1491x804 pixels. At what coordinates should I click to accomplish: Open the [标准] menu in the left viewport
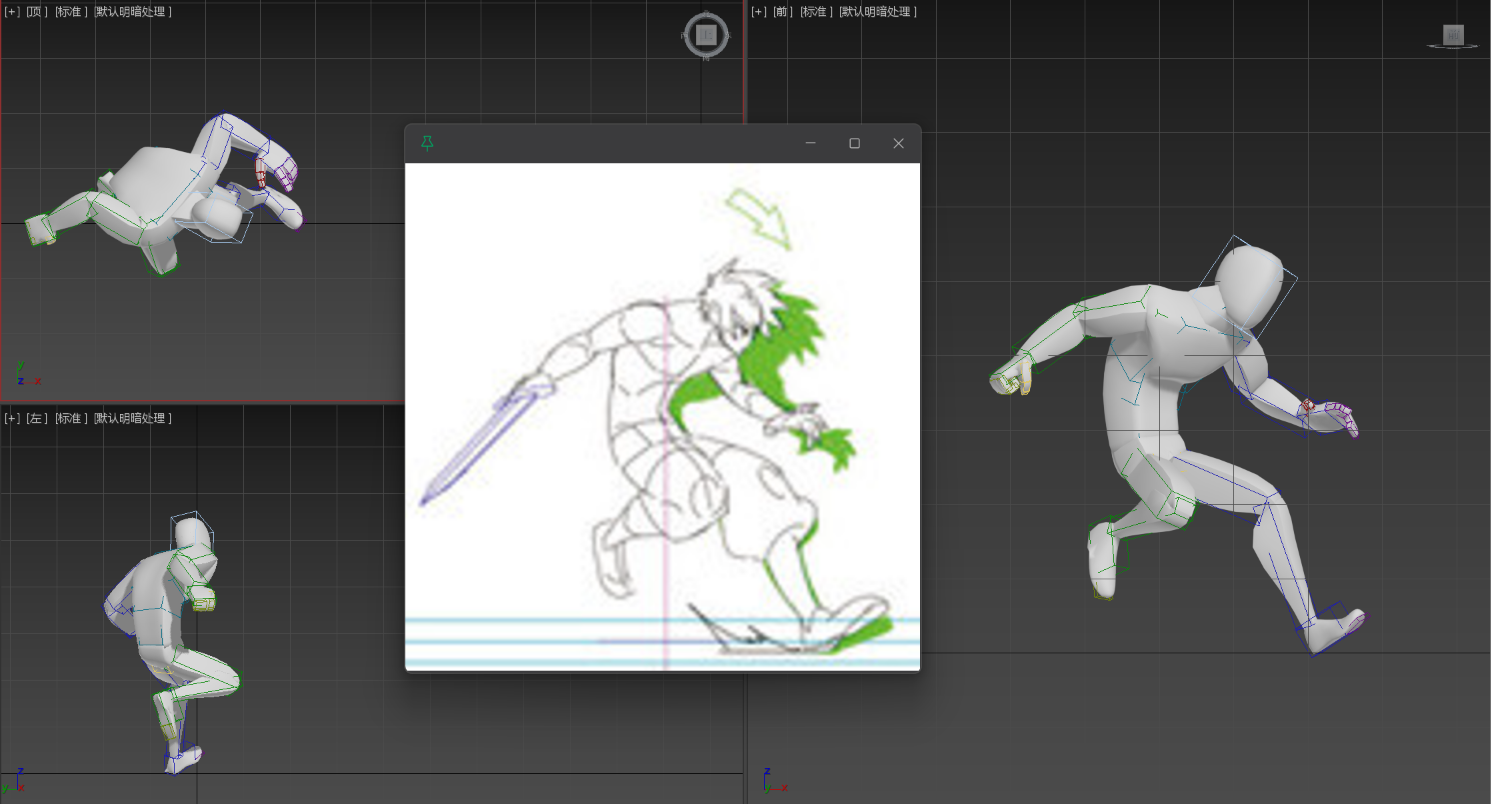(71, 418)
